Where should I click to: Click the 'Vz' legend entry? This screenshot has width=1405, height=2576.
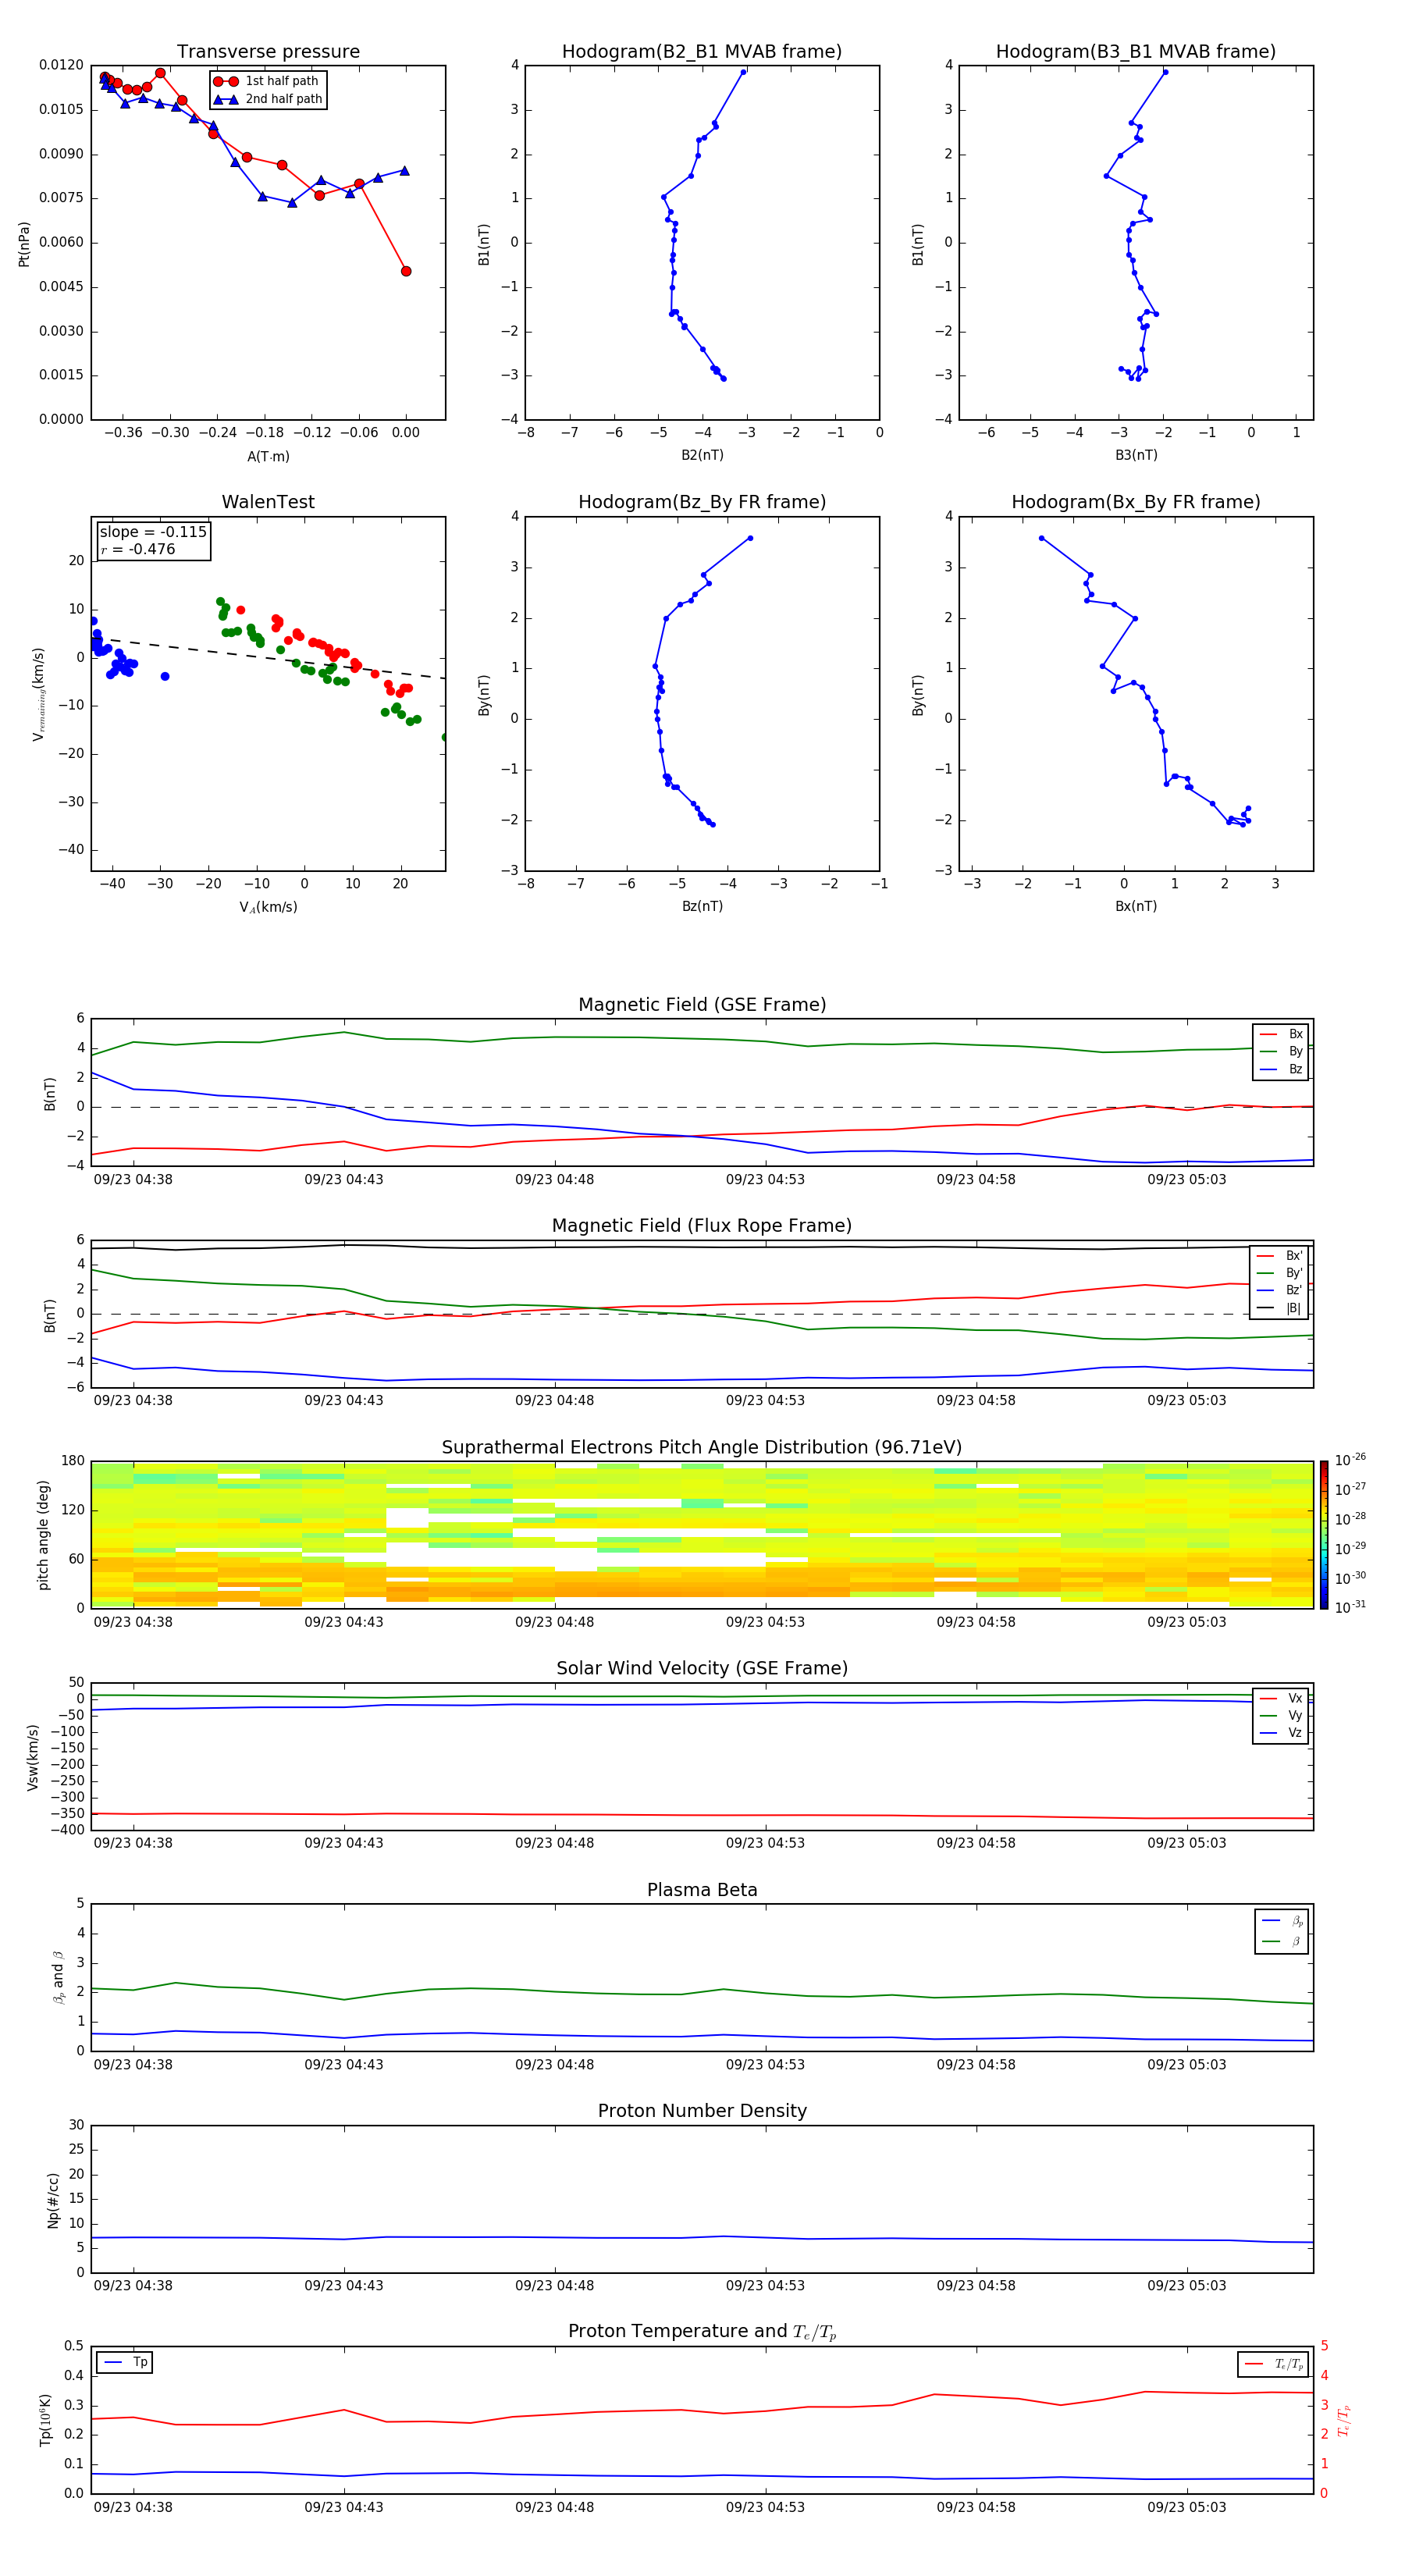pyautogui.click(x=1281, y=1733)
